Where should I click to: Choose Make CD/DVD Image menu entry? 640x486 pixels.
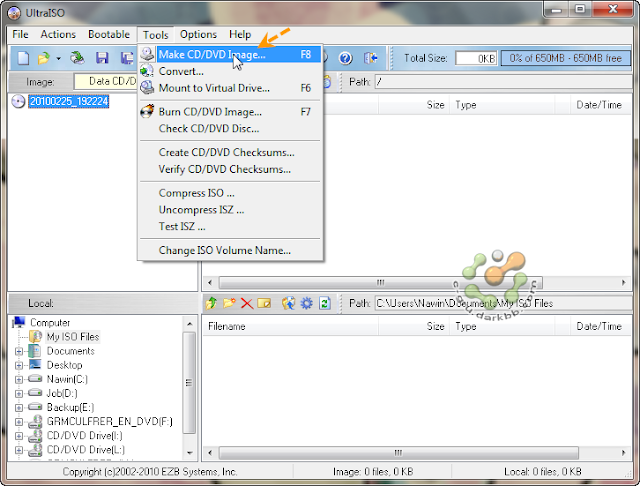point(230,54)
